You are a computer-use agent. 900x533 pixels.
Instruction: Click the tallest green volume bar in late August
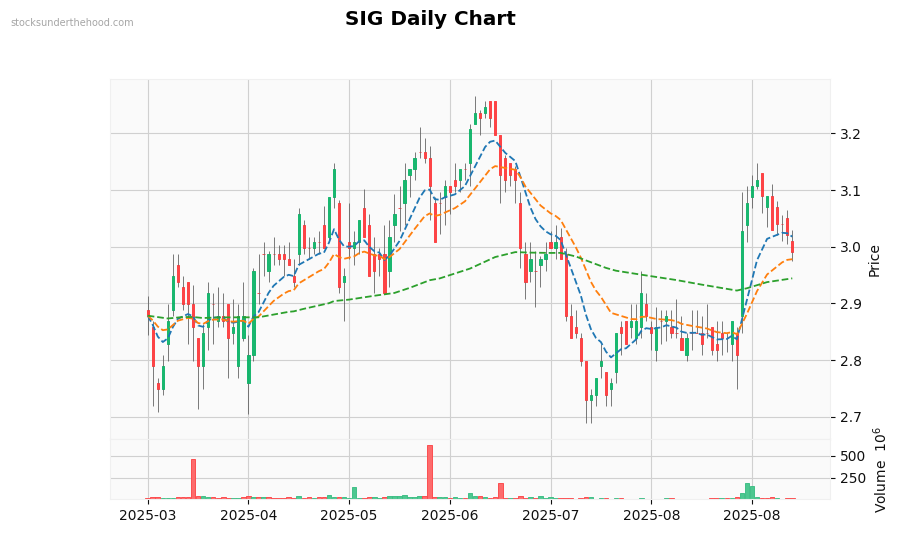pyautogui.click(x=747, y=491)
